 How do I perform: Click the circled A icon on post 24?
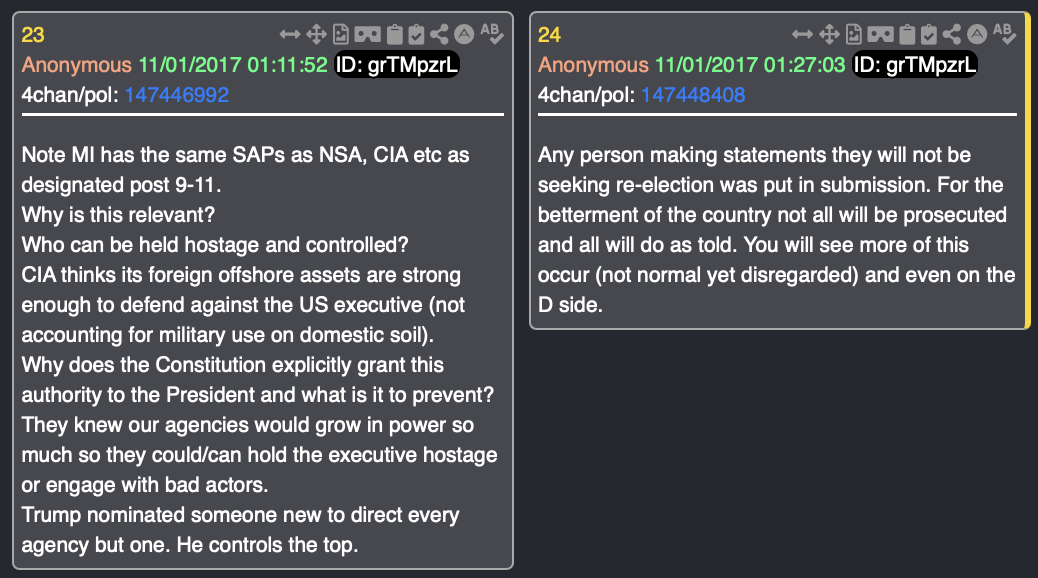coord(977,34)
